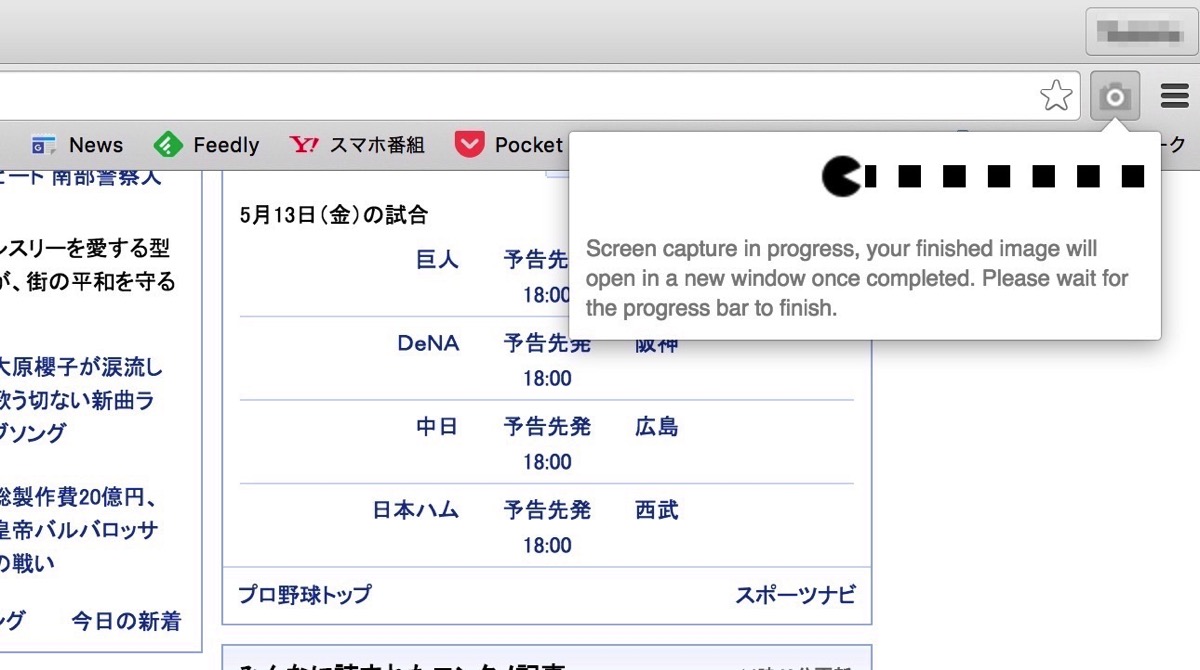Click the 18:00 time in 日本ハム row

(x=547, y=545)
